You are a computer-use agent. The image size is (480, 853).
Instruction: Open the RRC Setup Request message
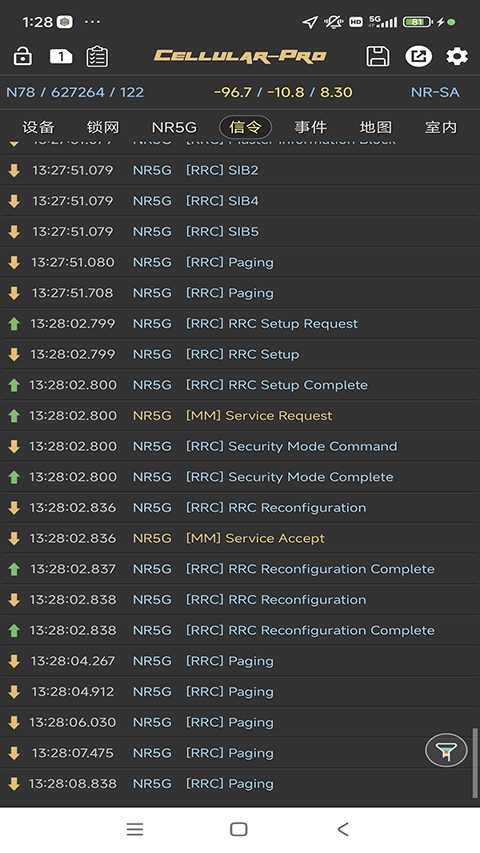pos(240,324)
